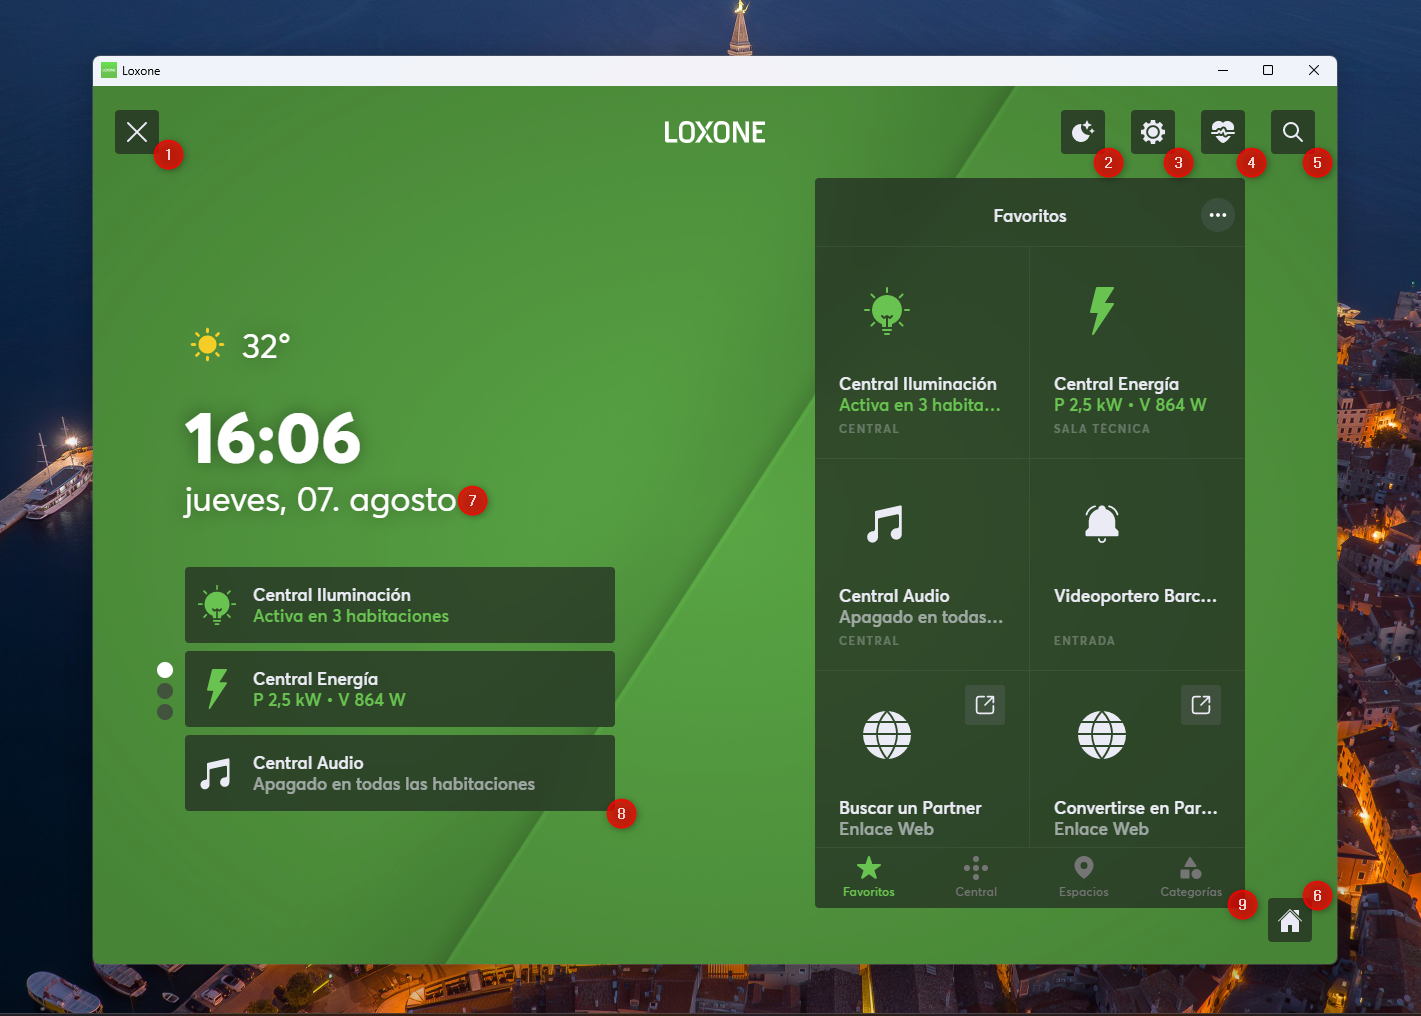Screen dimensions: 1421x1016
Task: Switch to the Categorías tab
Action: [1190, 877]
